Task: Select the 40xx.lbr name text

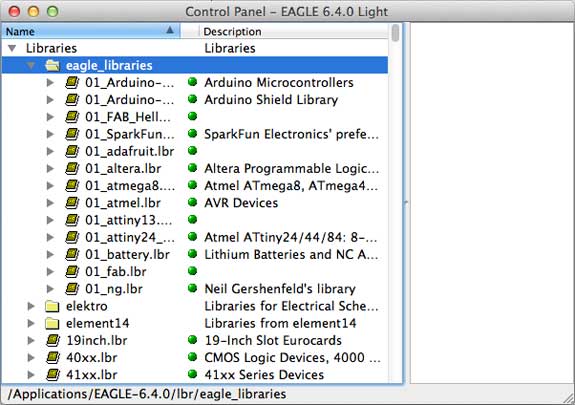Action: (x=92, y=358)
